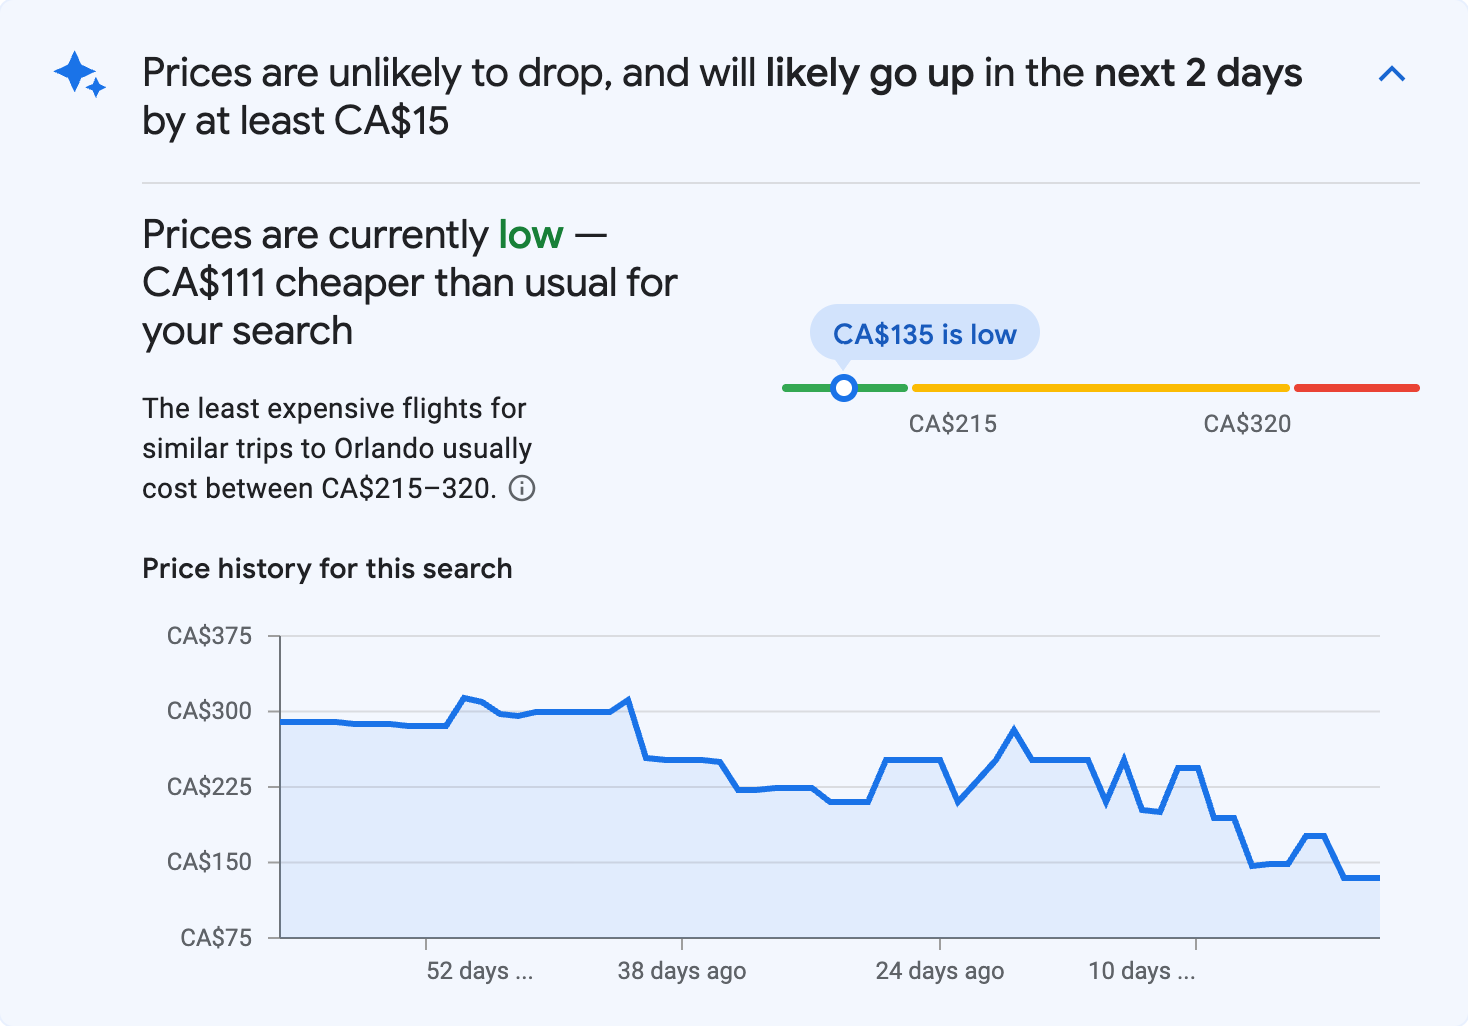Click the CA$375 axis label on the chart
This screenshot has height=1026, width=1468.
coord(210,635)
